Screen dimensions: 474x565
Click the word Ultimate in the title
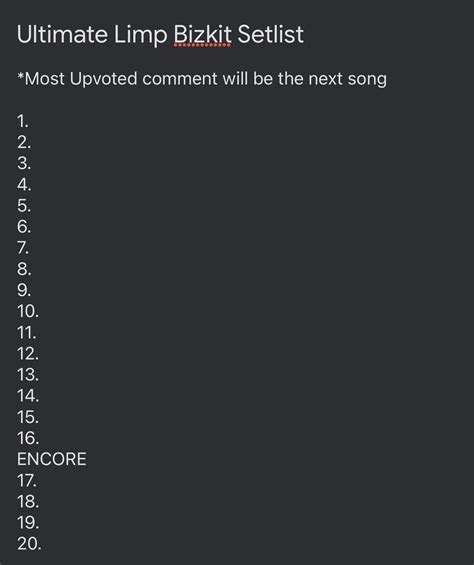click(62, 35)
